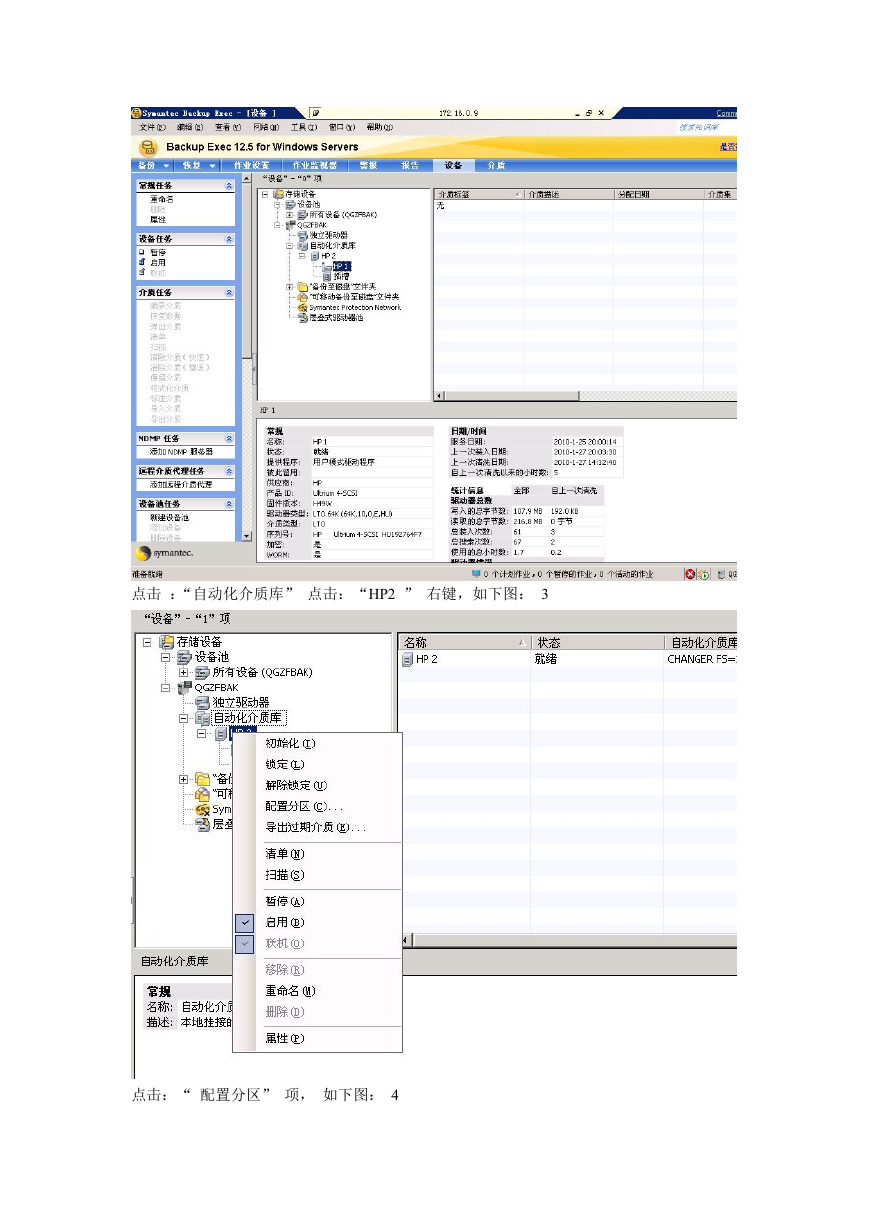The width and height of the screenshot is (869, 1228).
Task: Switch to the 作业监视器 tab
Action: tap(314, 166)
